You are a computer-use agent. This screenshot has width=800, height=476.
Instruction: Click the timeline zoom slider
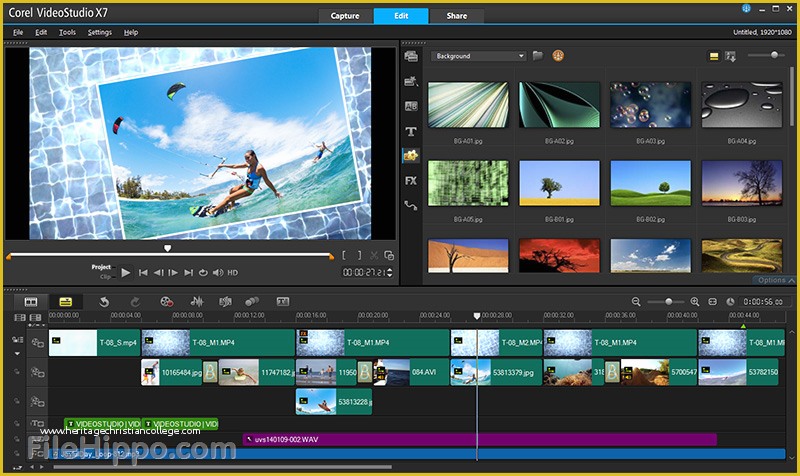(x=668, y=302)
